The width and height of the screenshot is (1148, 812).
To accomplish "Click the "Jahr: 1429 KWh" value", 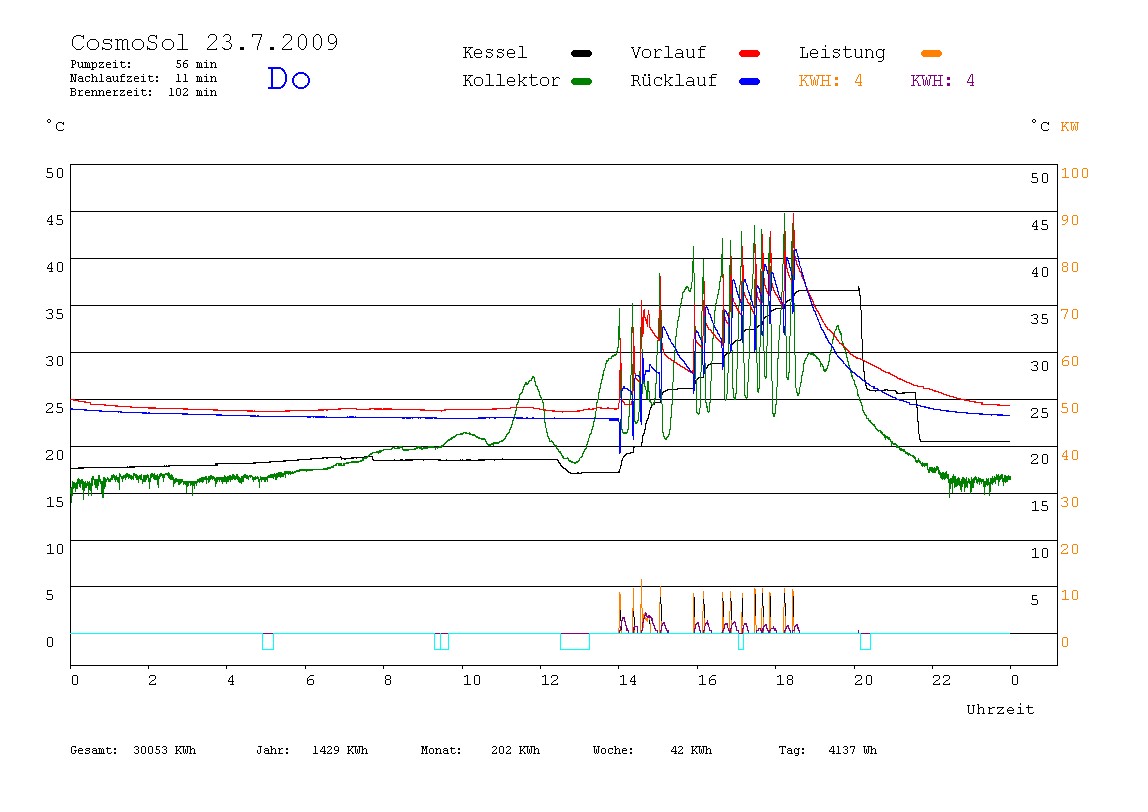I will point(312,750).
